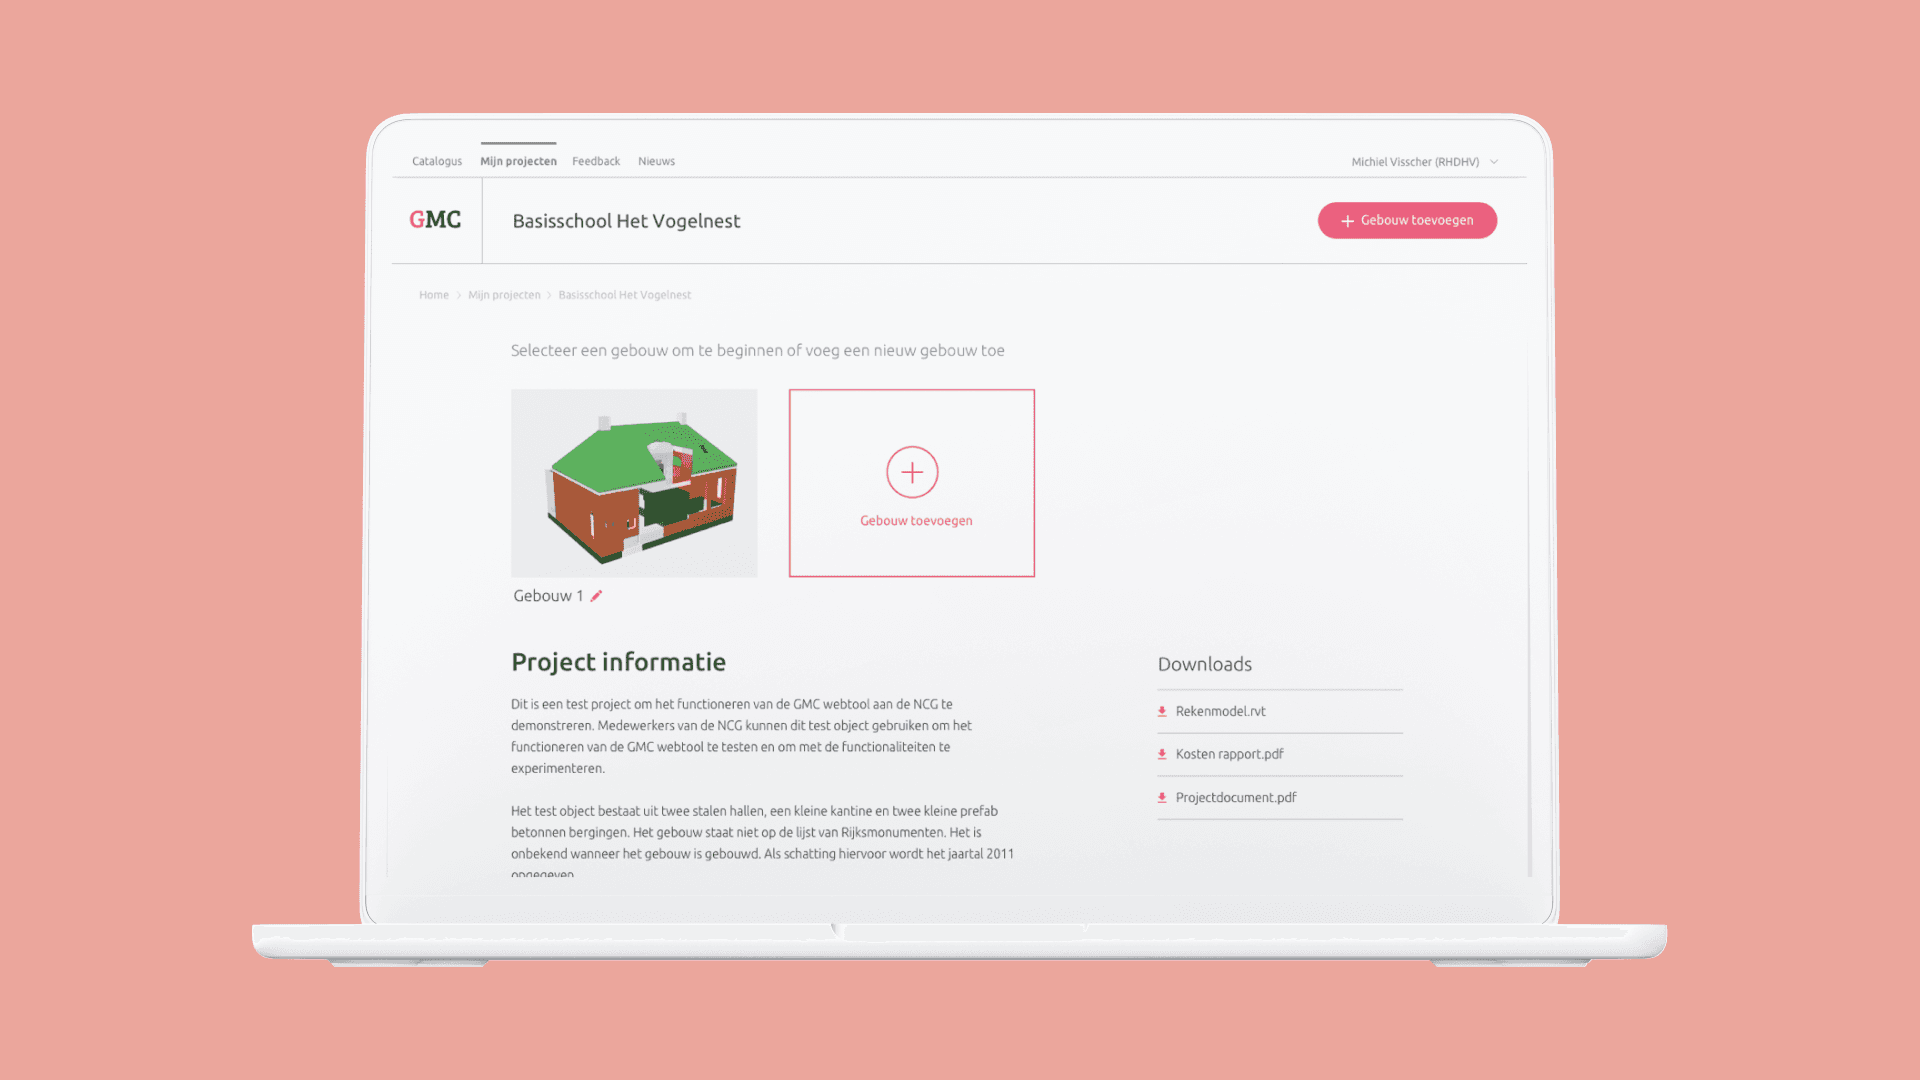The width and height of the screenshot is (1920, 1080).
Task: Select the Mijn projecten tab
Action: pos(518,161)
